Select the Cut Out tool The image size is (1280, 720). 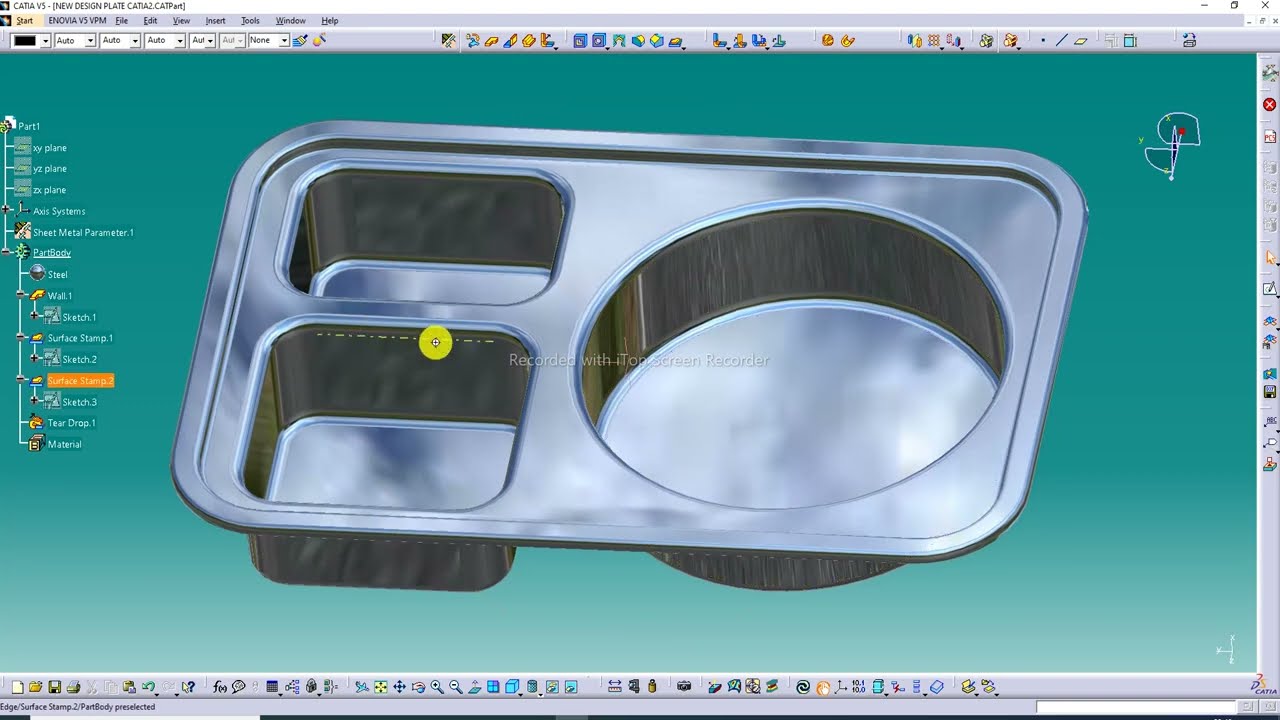(580, 40)
